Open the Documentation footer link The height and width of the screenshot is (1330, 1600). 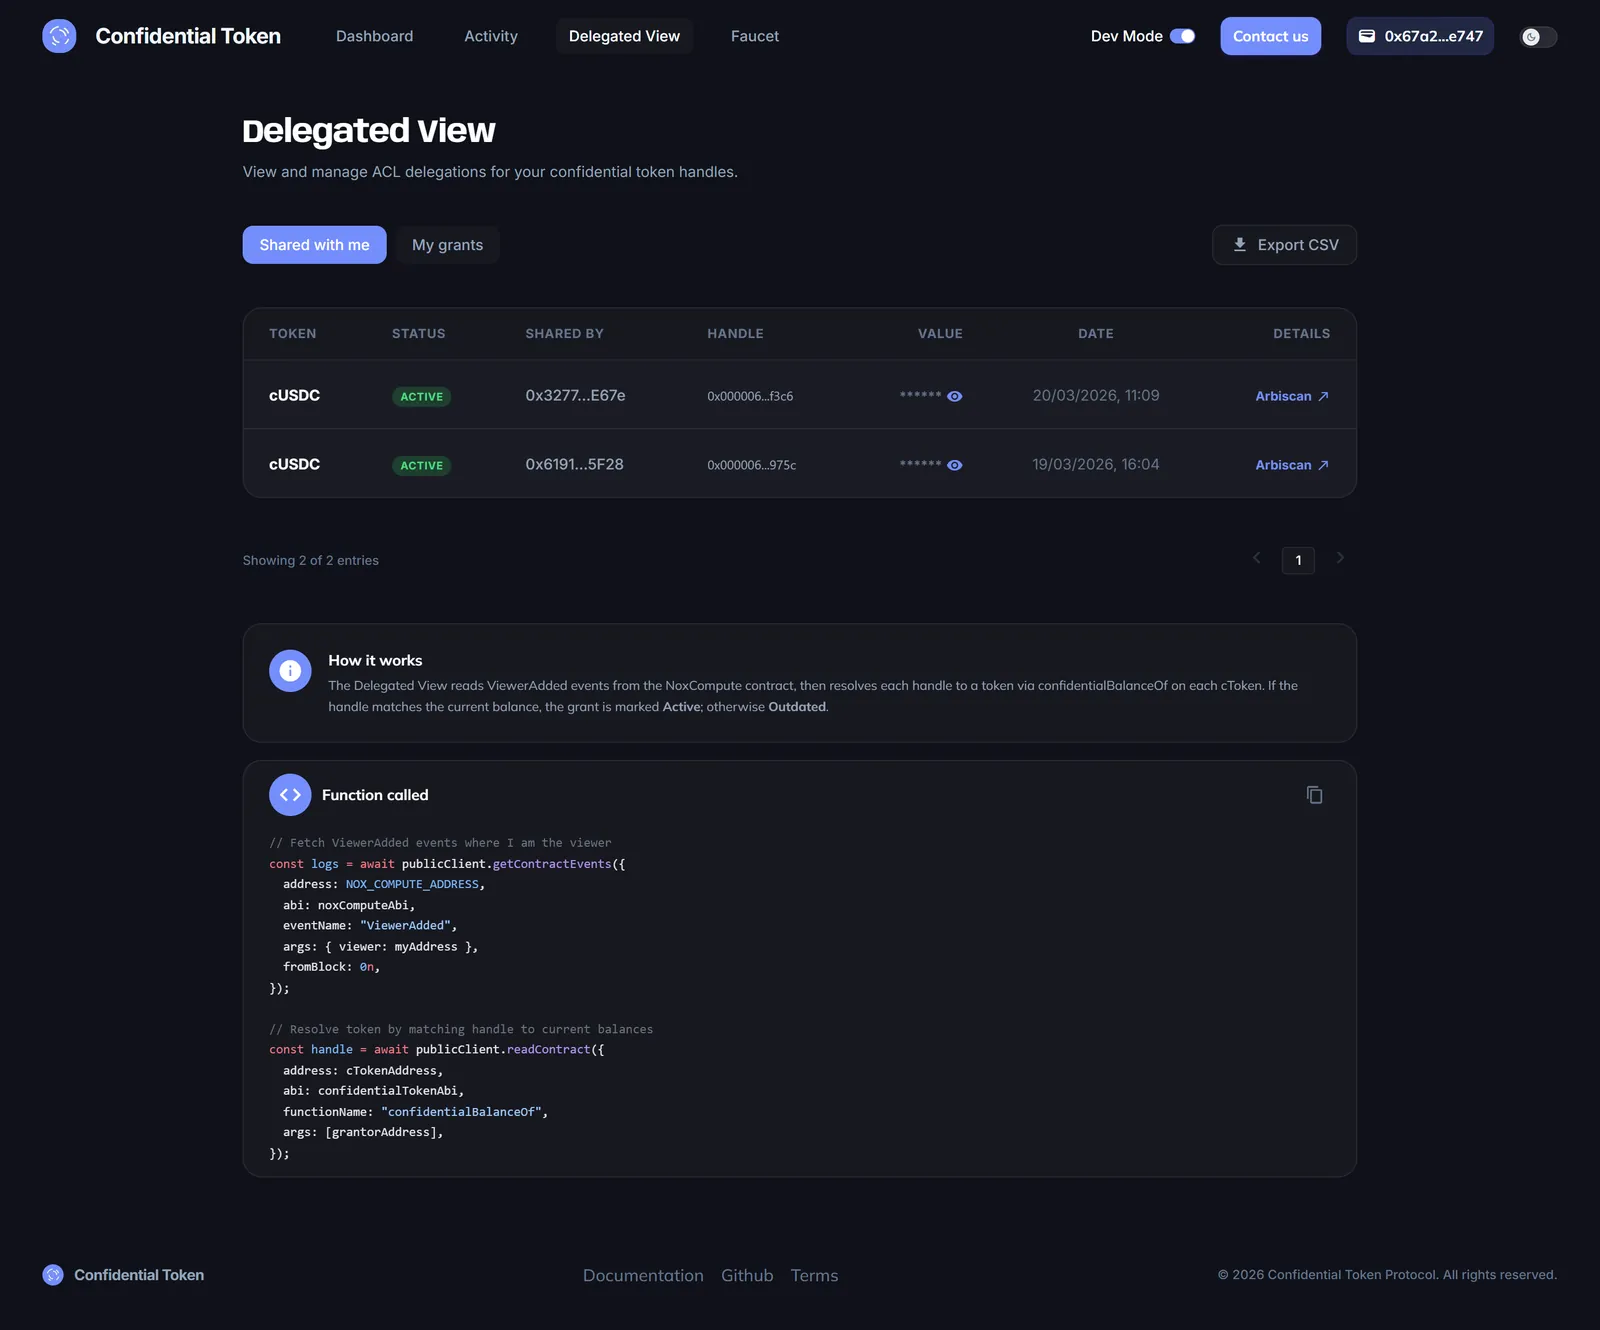click(643, 1276)
